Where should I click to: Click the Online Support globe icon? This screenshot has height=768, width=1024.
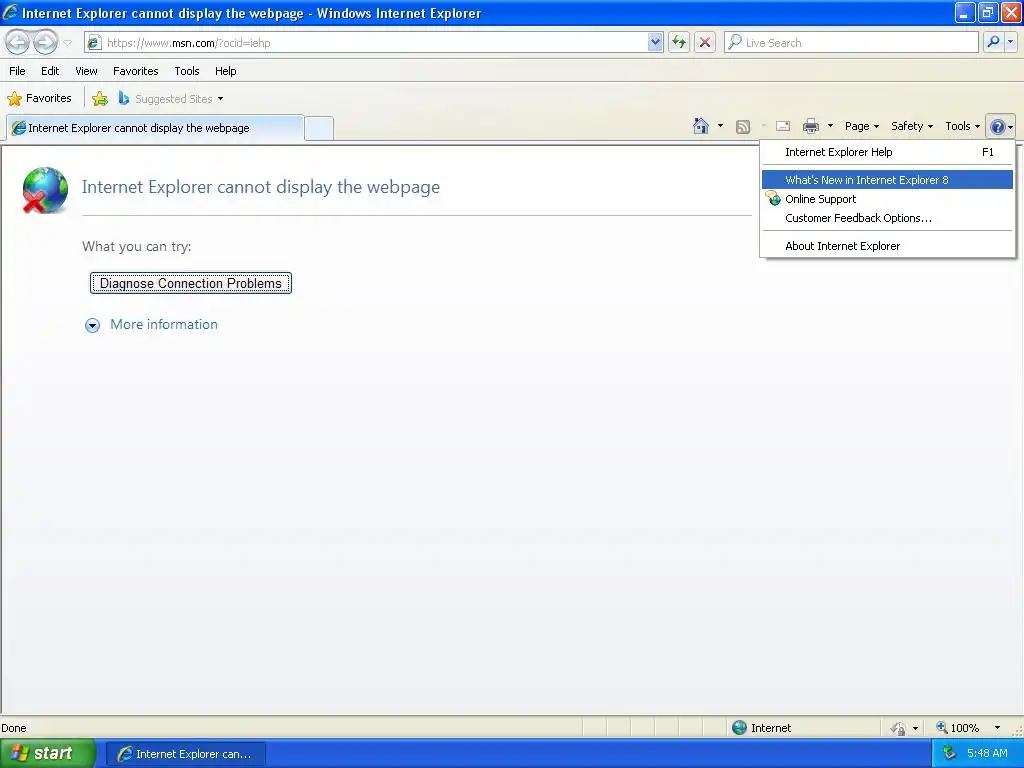click(773, 199)
